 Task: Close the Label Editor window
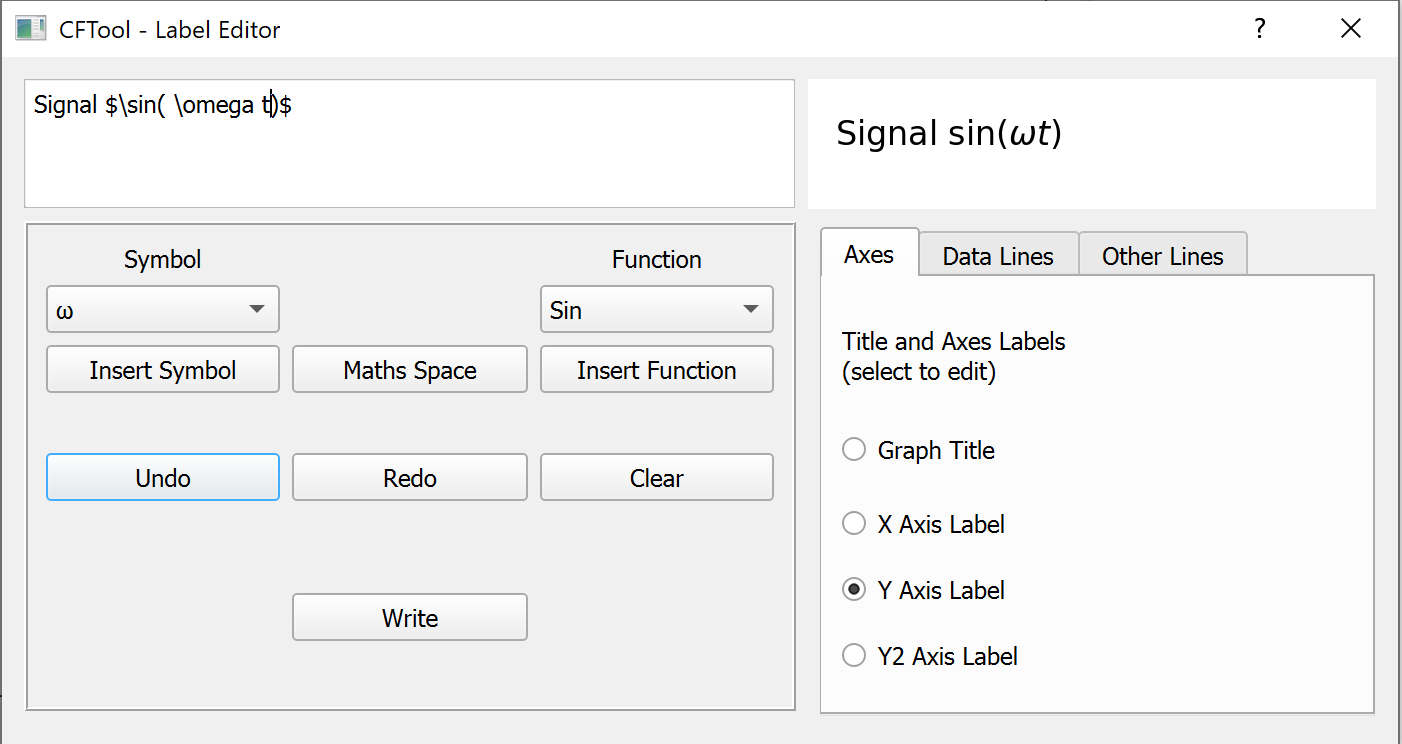(1351, 29)
